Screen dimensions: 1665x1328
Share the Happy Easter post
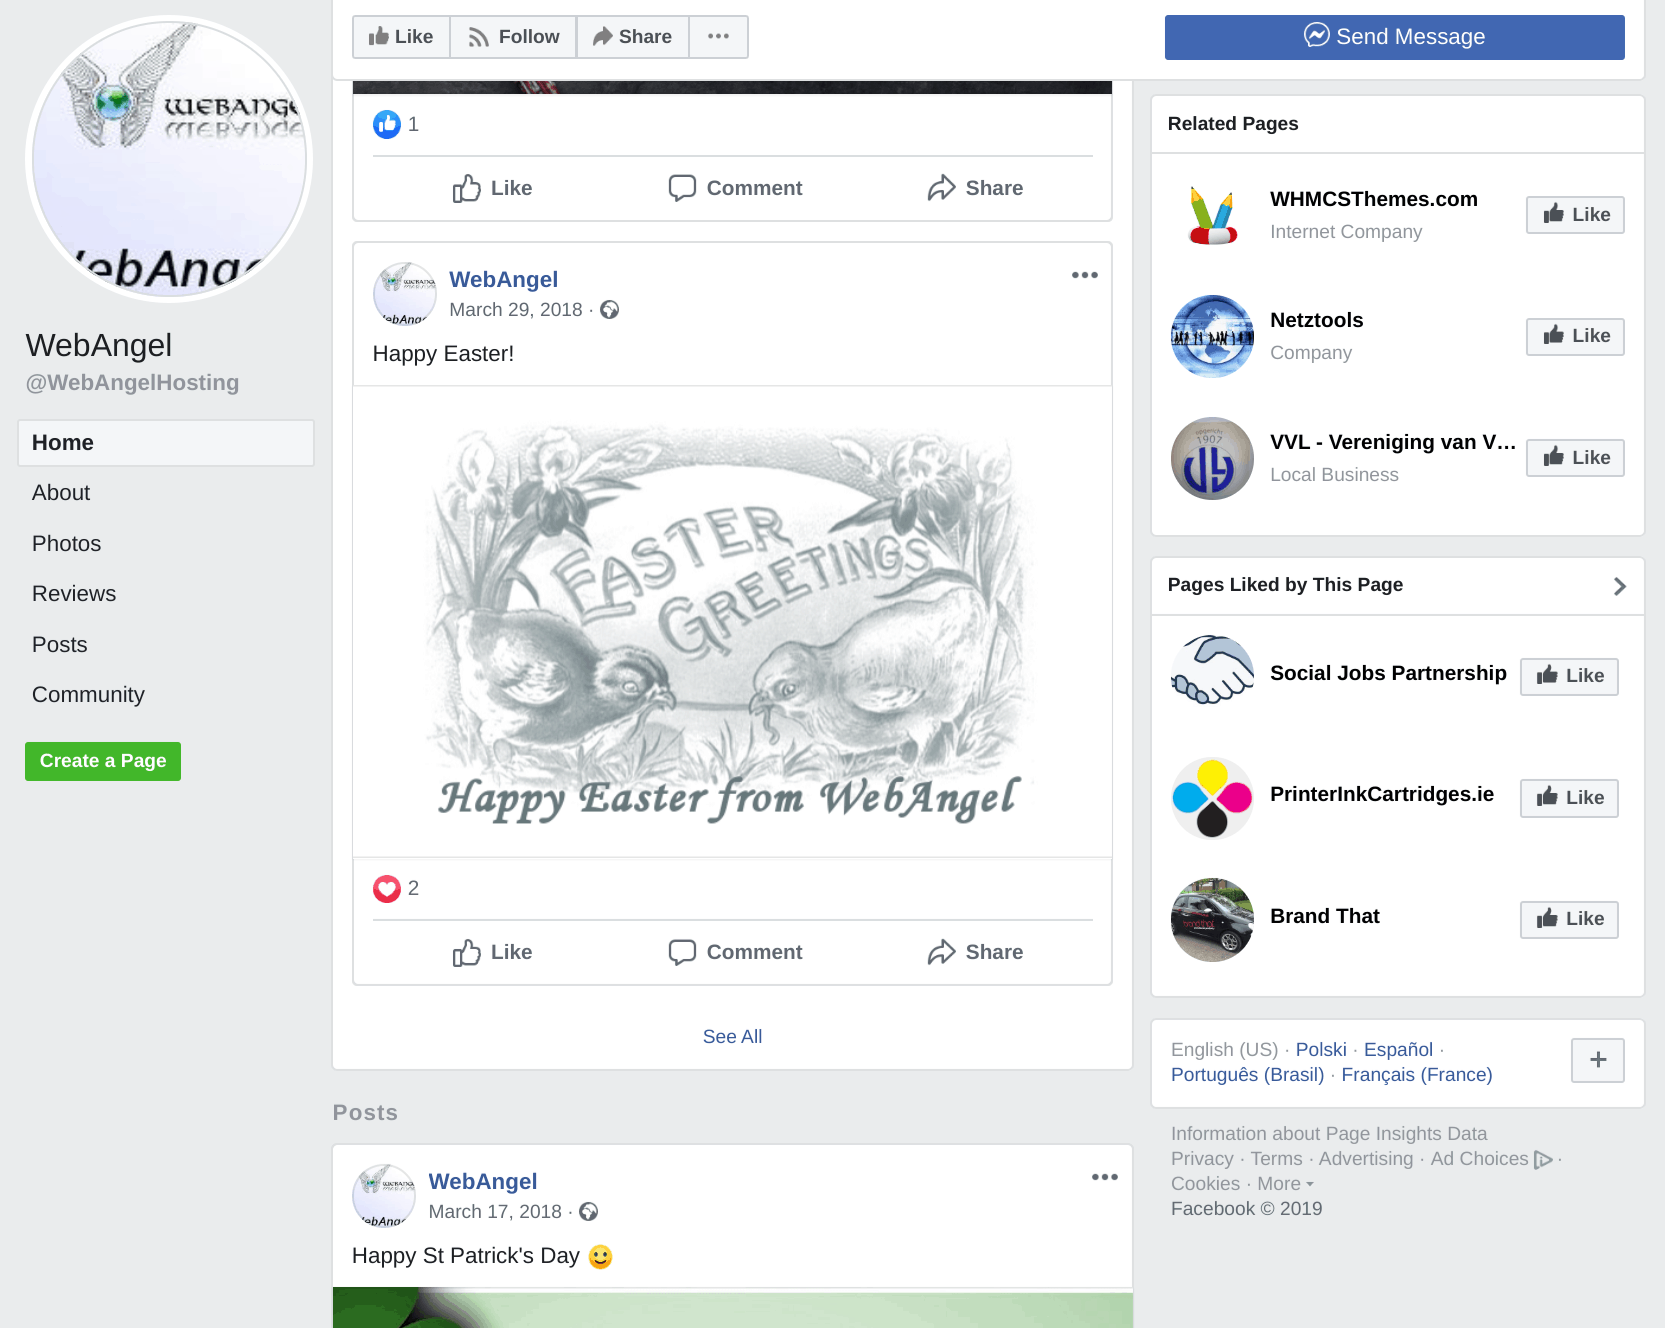(x=975, y=952)
